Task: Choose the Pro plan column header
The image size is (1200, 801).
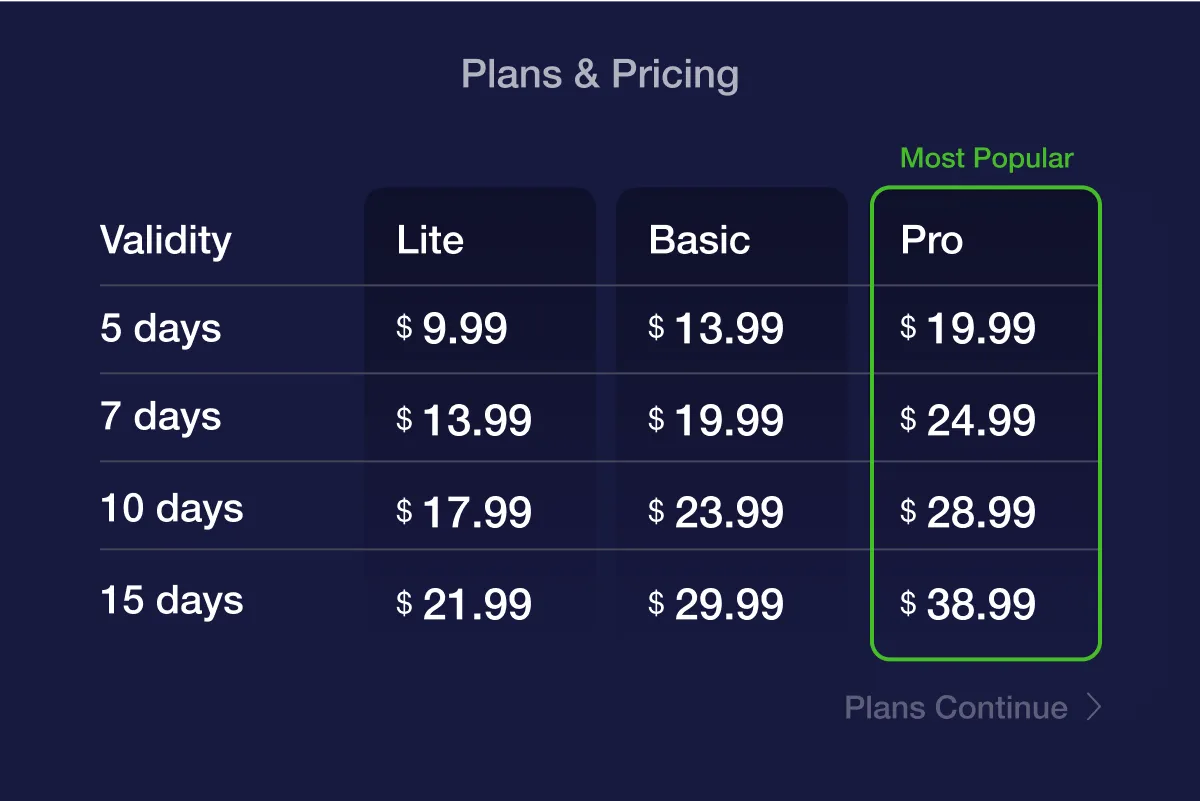Action: click(x=931, y=240)
